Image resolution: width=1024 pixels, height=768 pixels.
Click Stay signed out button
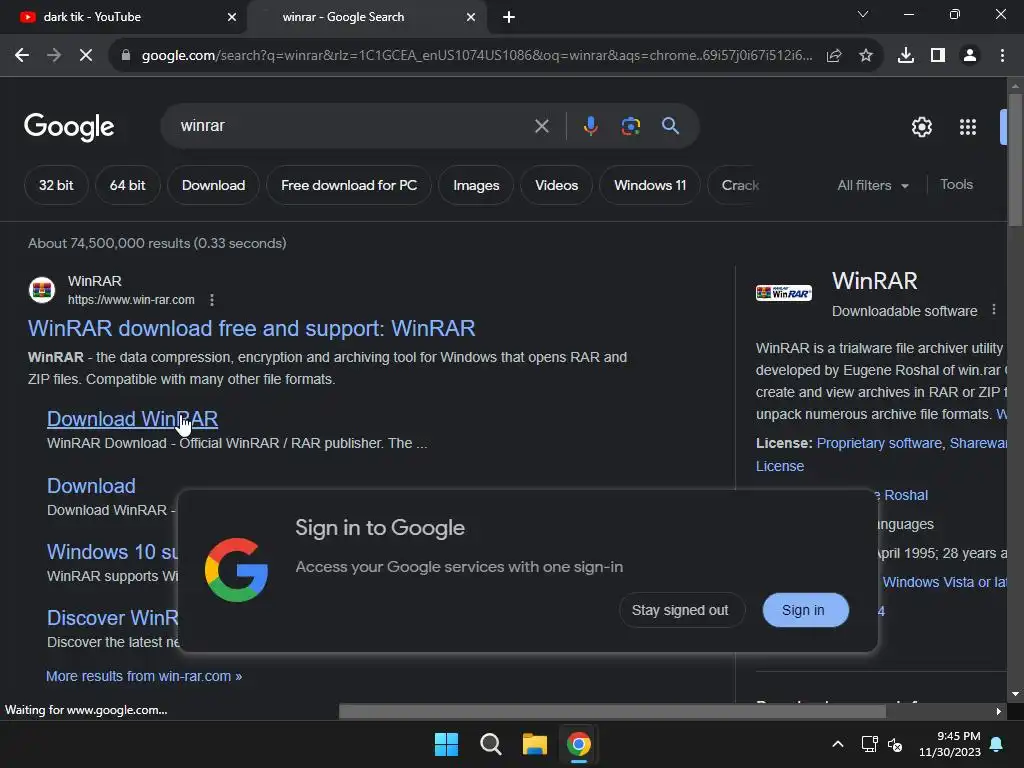pyautogui.click(x=680, y=610)
